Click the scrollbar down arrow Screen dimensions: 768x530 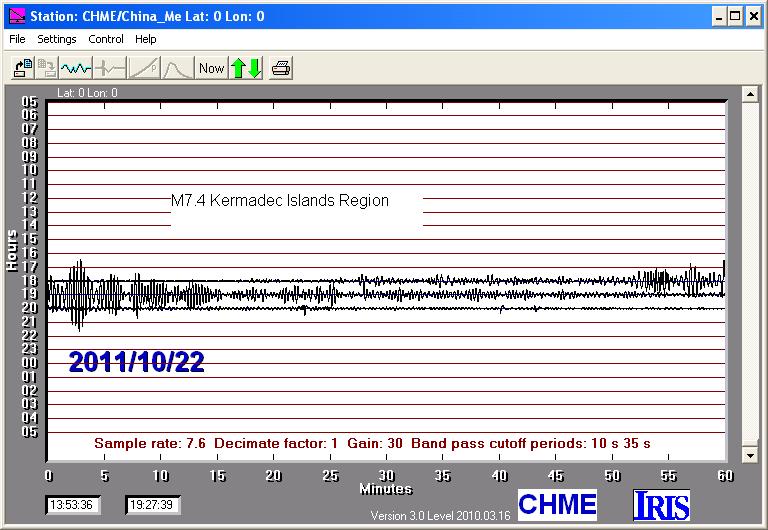click(748, 455)
